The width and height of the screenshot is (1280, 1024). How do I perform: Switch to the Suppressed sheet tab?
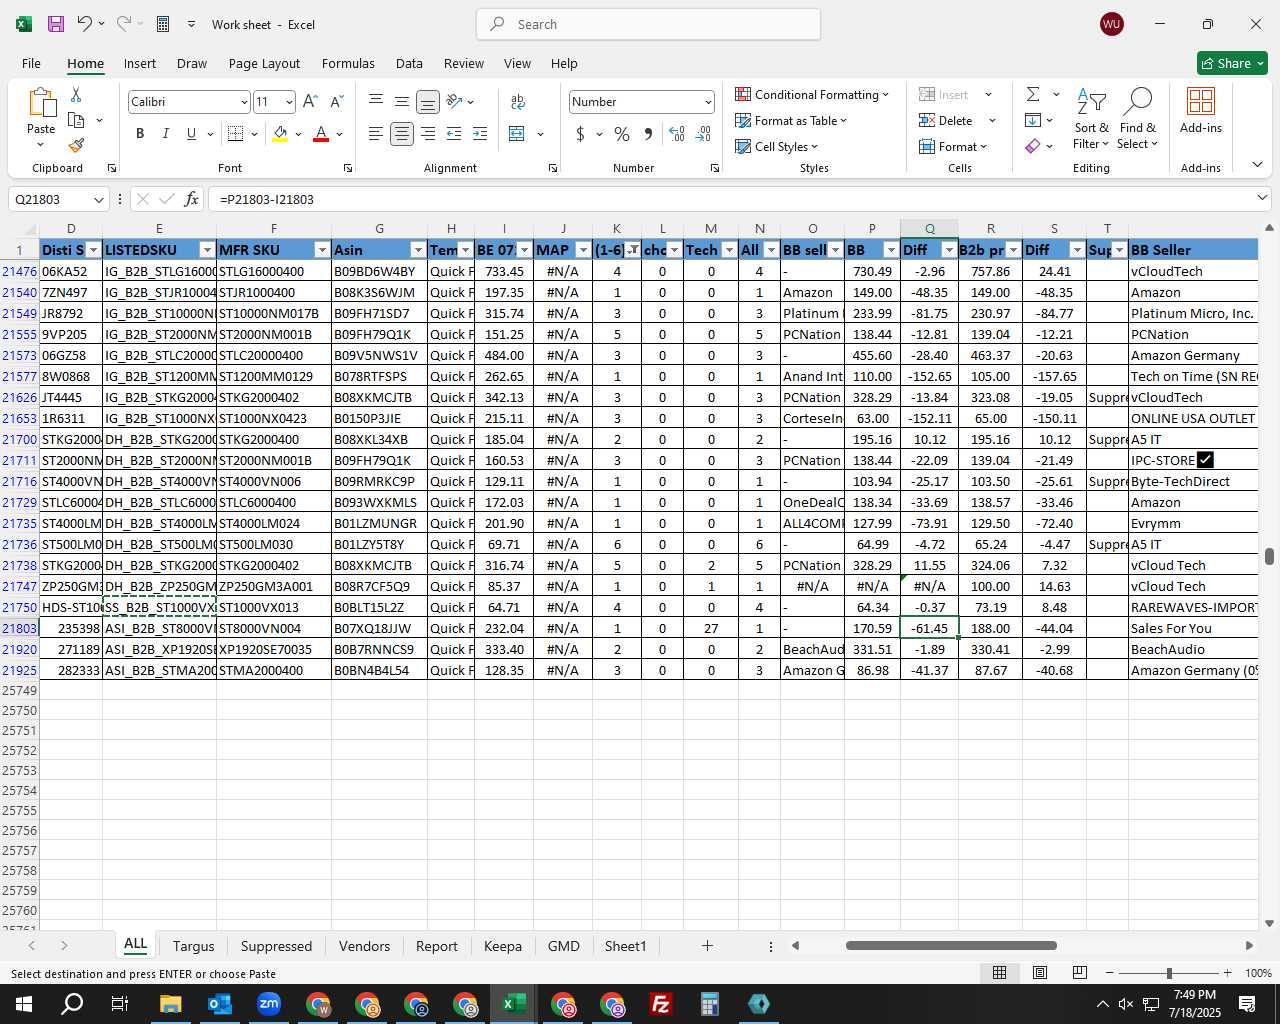(x=276, y=946)
